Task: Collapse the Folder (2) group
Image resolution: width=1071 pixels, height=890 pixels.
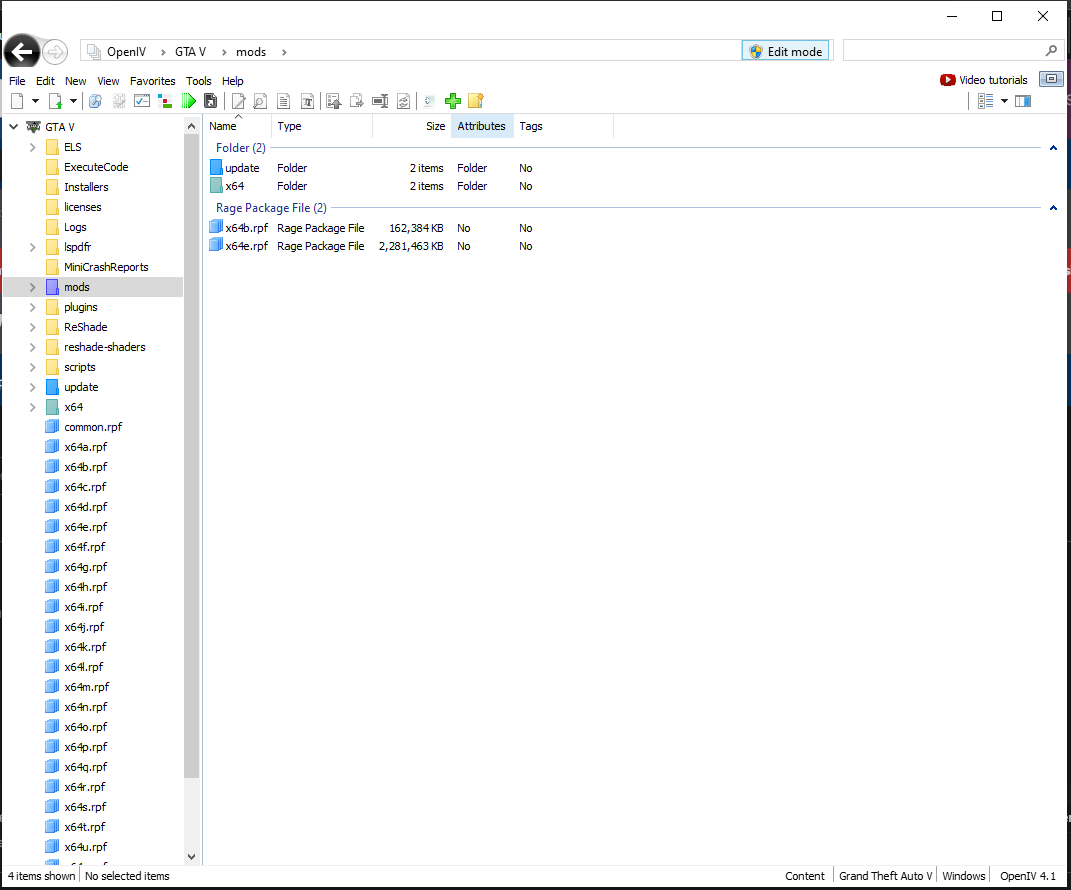Action: [1053, 148]
